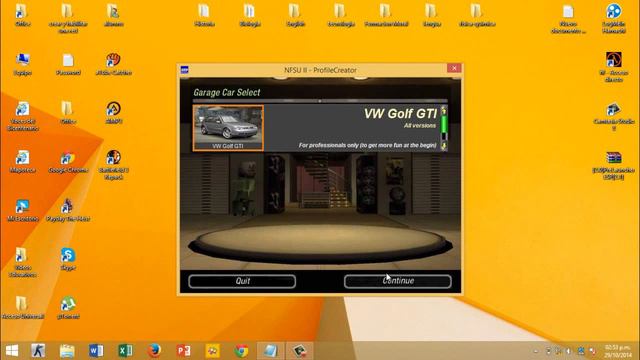Image resolution: width=640 pixels, height=360 pixels.
Task: Open Counter-Strike from the taskbar
Action: [x=38, y=351]
